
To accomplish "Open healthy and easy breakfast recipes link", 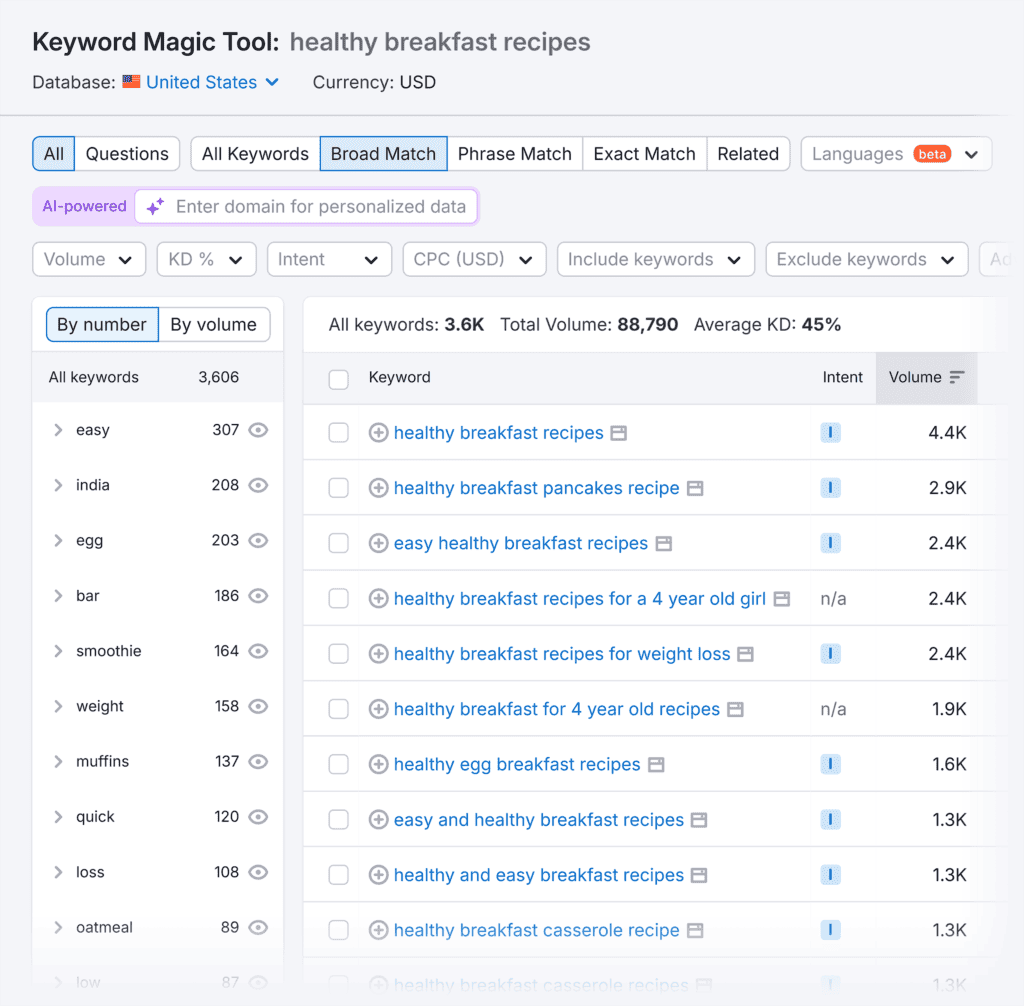I will (x=538, y=875).
